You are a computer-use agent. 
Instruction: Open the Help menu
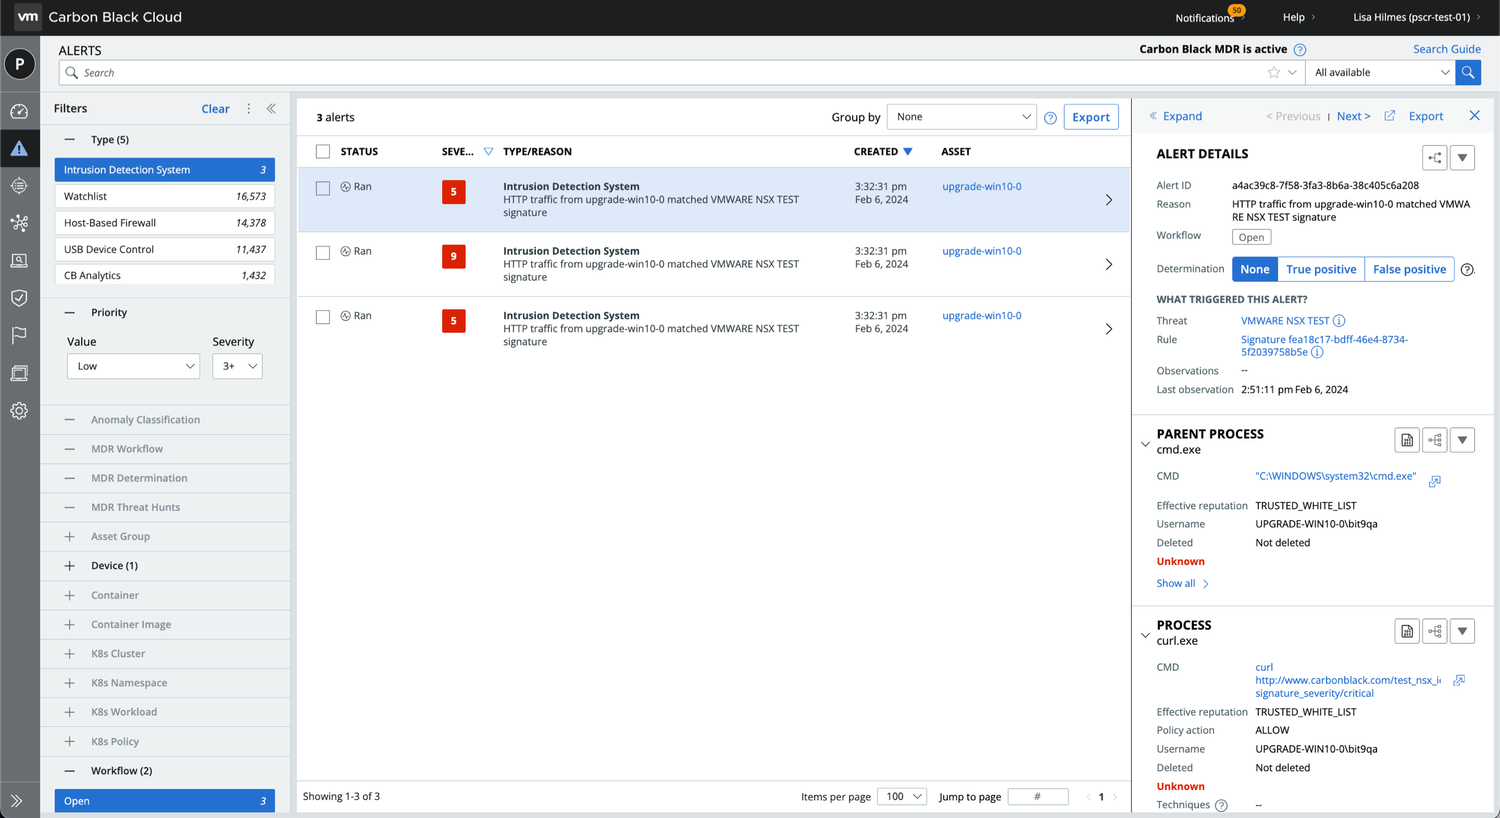pyautogui.click(x=1299, y=17)
